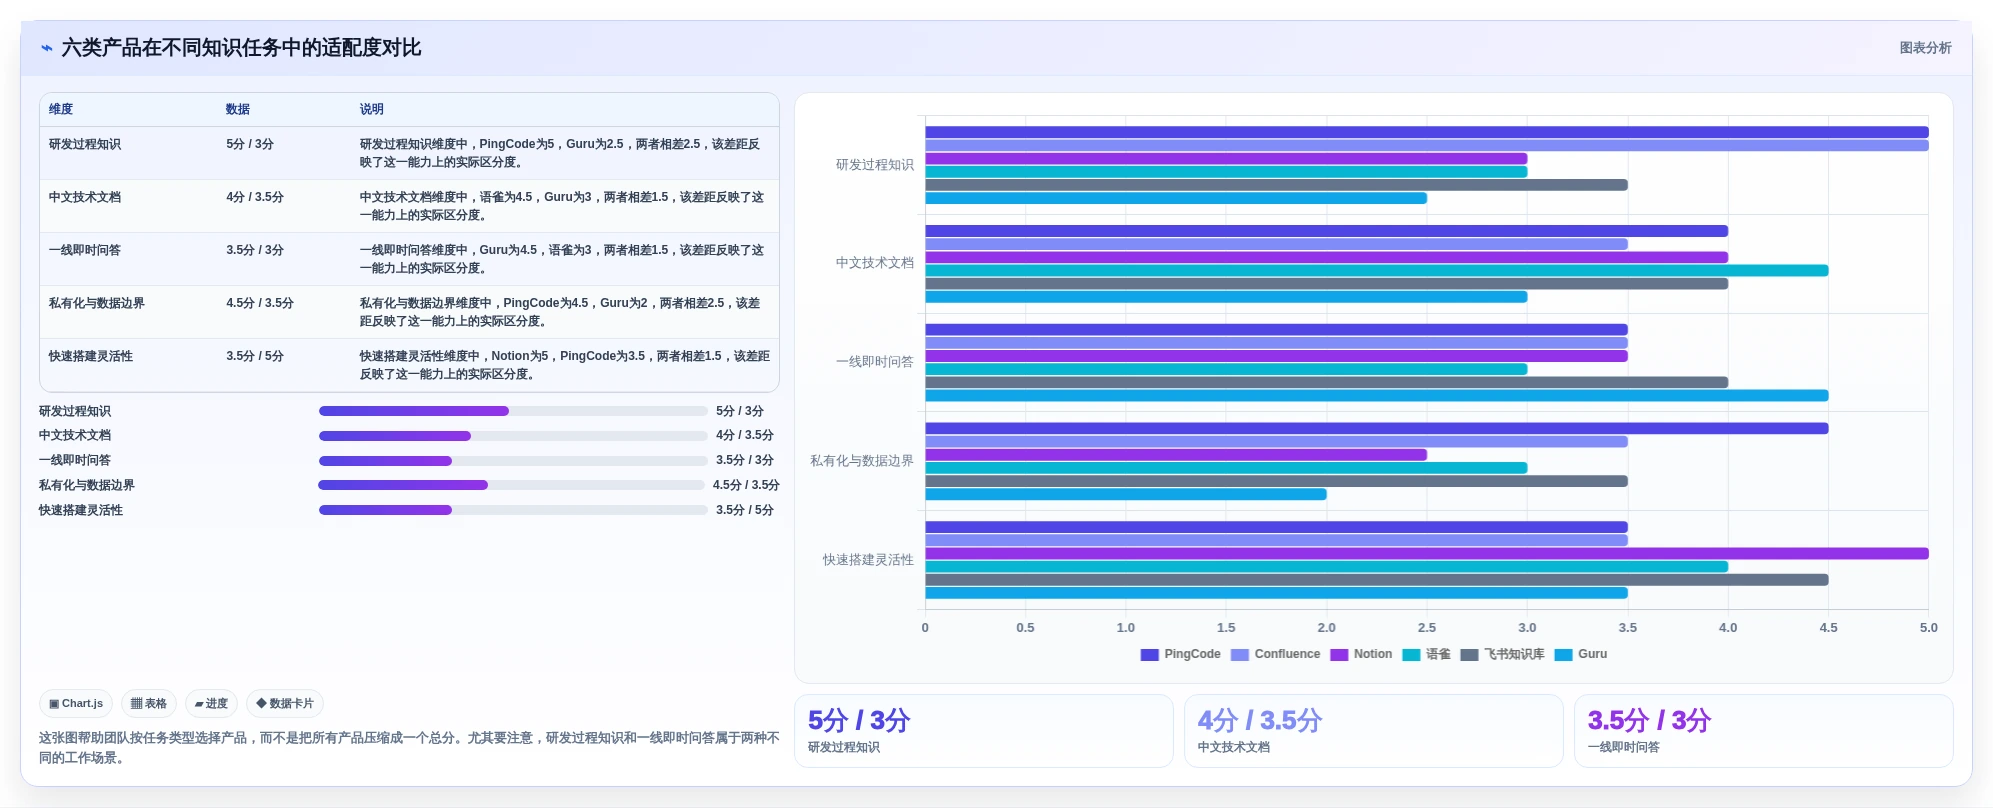Select the Chart.js tag chip

coord(76,704)
